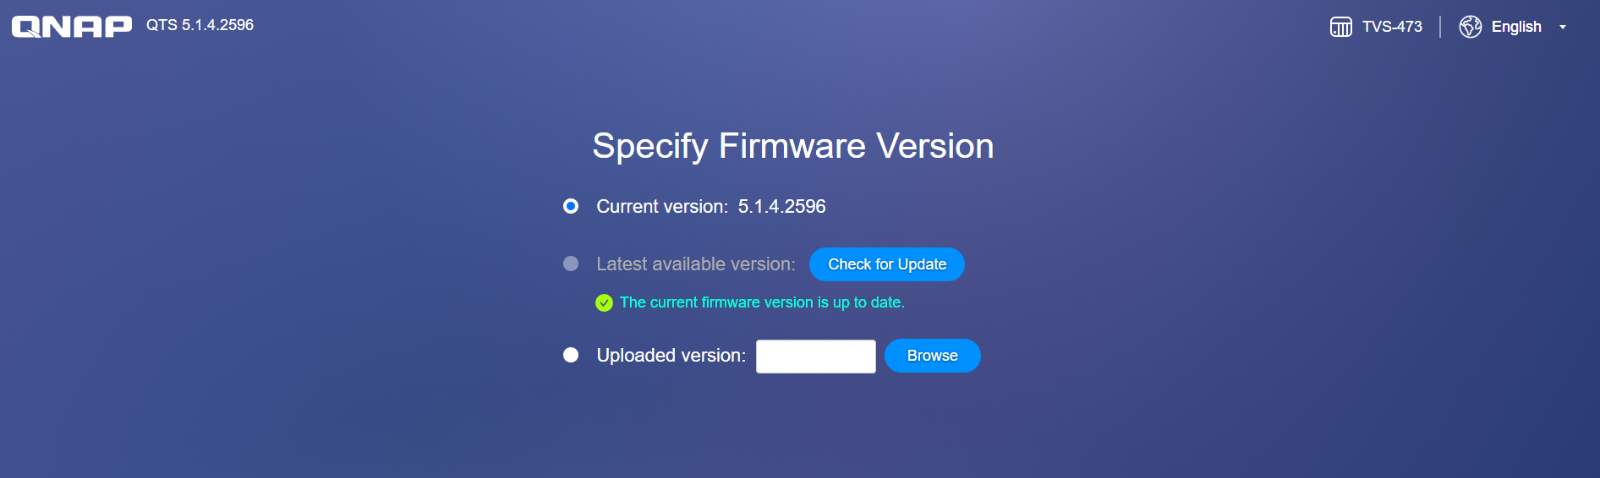1600x478 pixels.
Task: Select the Latest available version radio button
Action: pyautogui.click(x=571, y=264)
